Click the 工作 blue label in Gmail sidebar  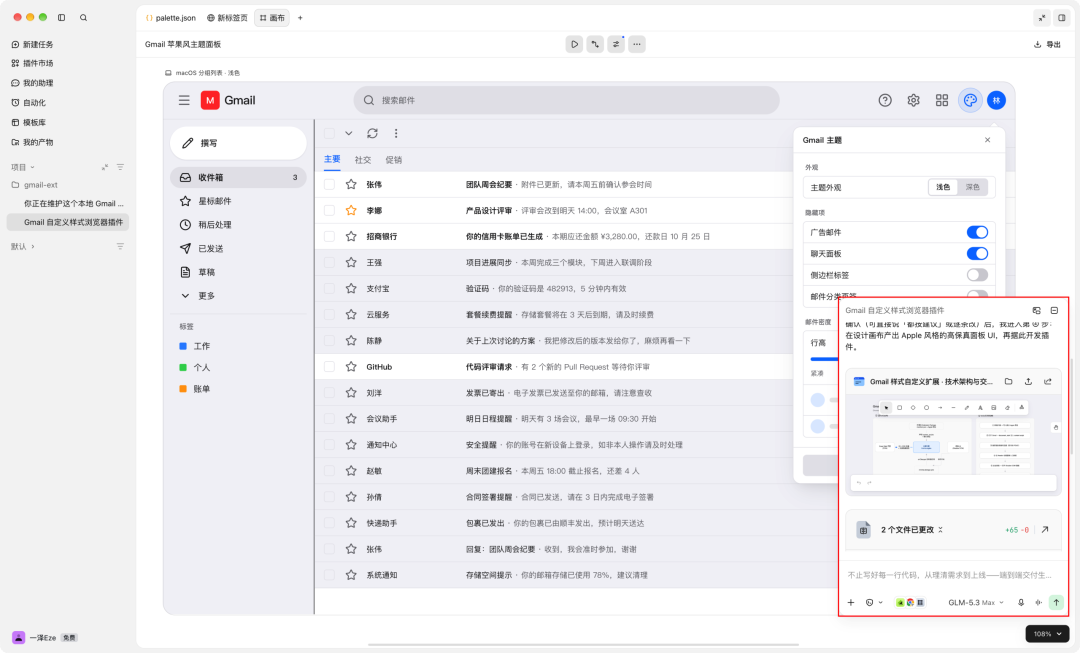(x=195, y=346)
